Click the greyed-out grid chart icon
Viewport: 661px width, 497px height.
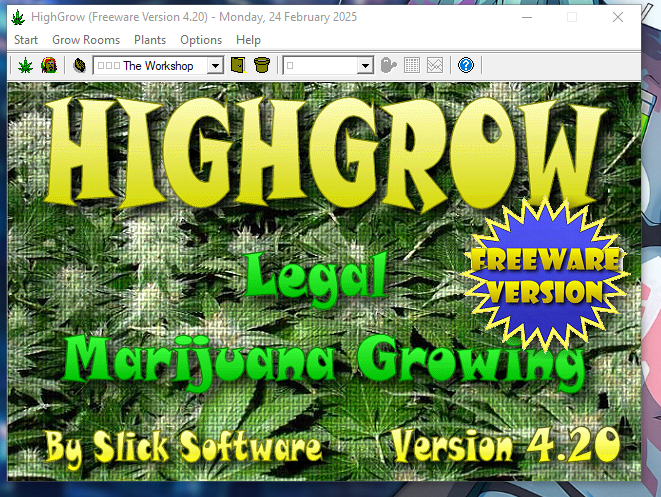(x=412, y=65)
